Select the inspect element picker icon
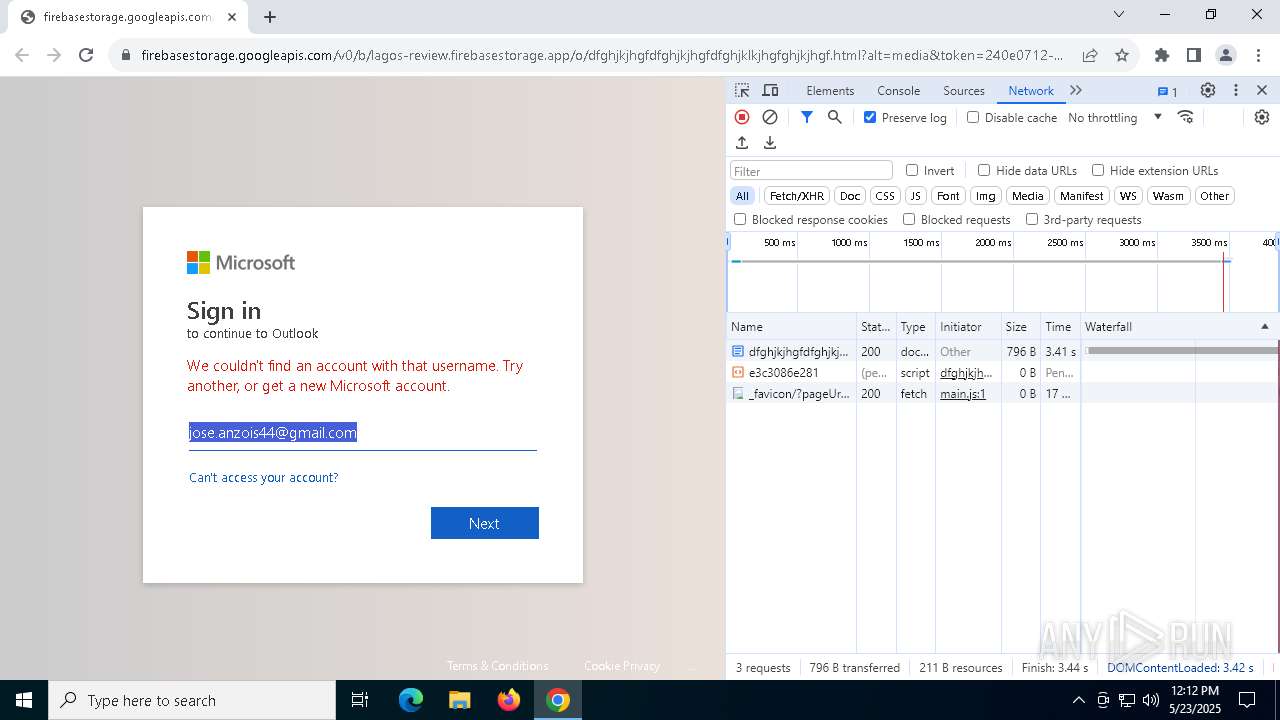The width and height of the screenshot is (1280, 720). [742, 90]
